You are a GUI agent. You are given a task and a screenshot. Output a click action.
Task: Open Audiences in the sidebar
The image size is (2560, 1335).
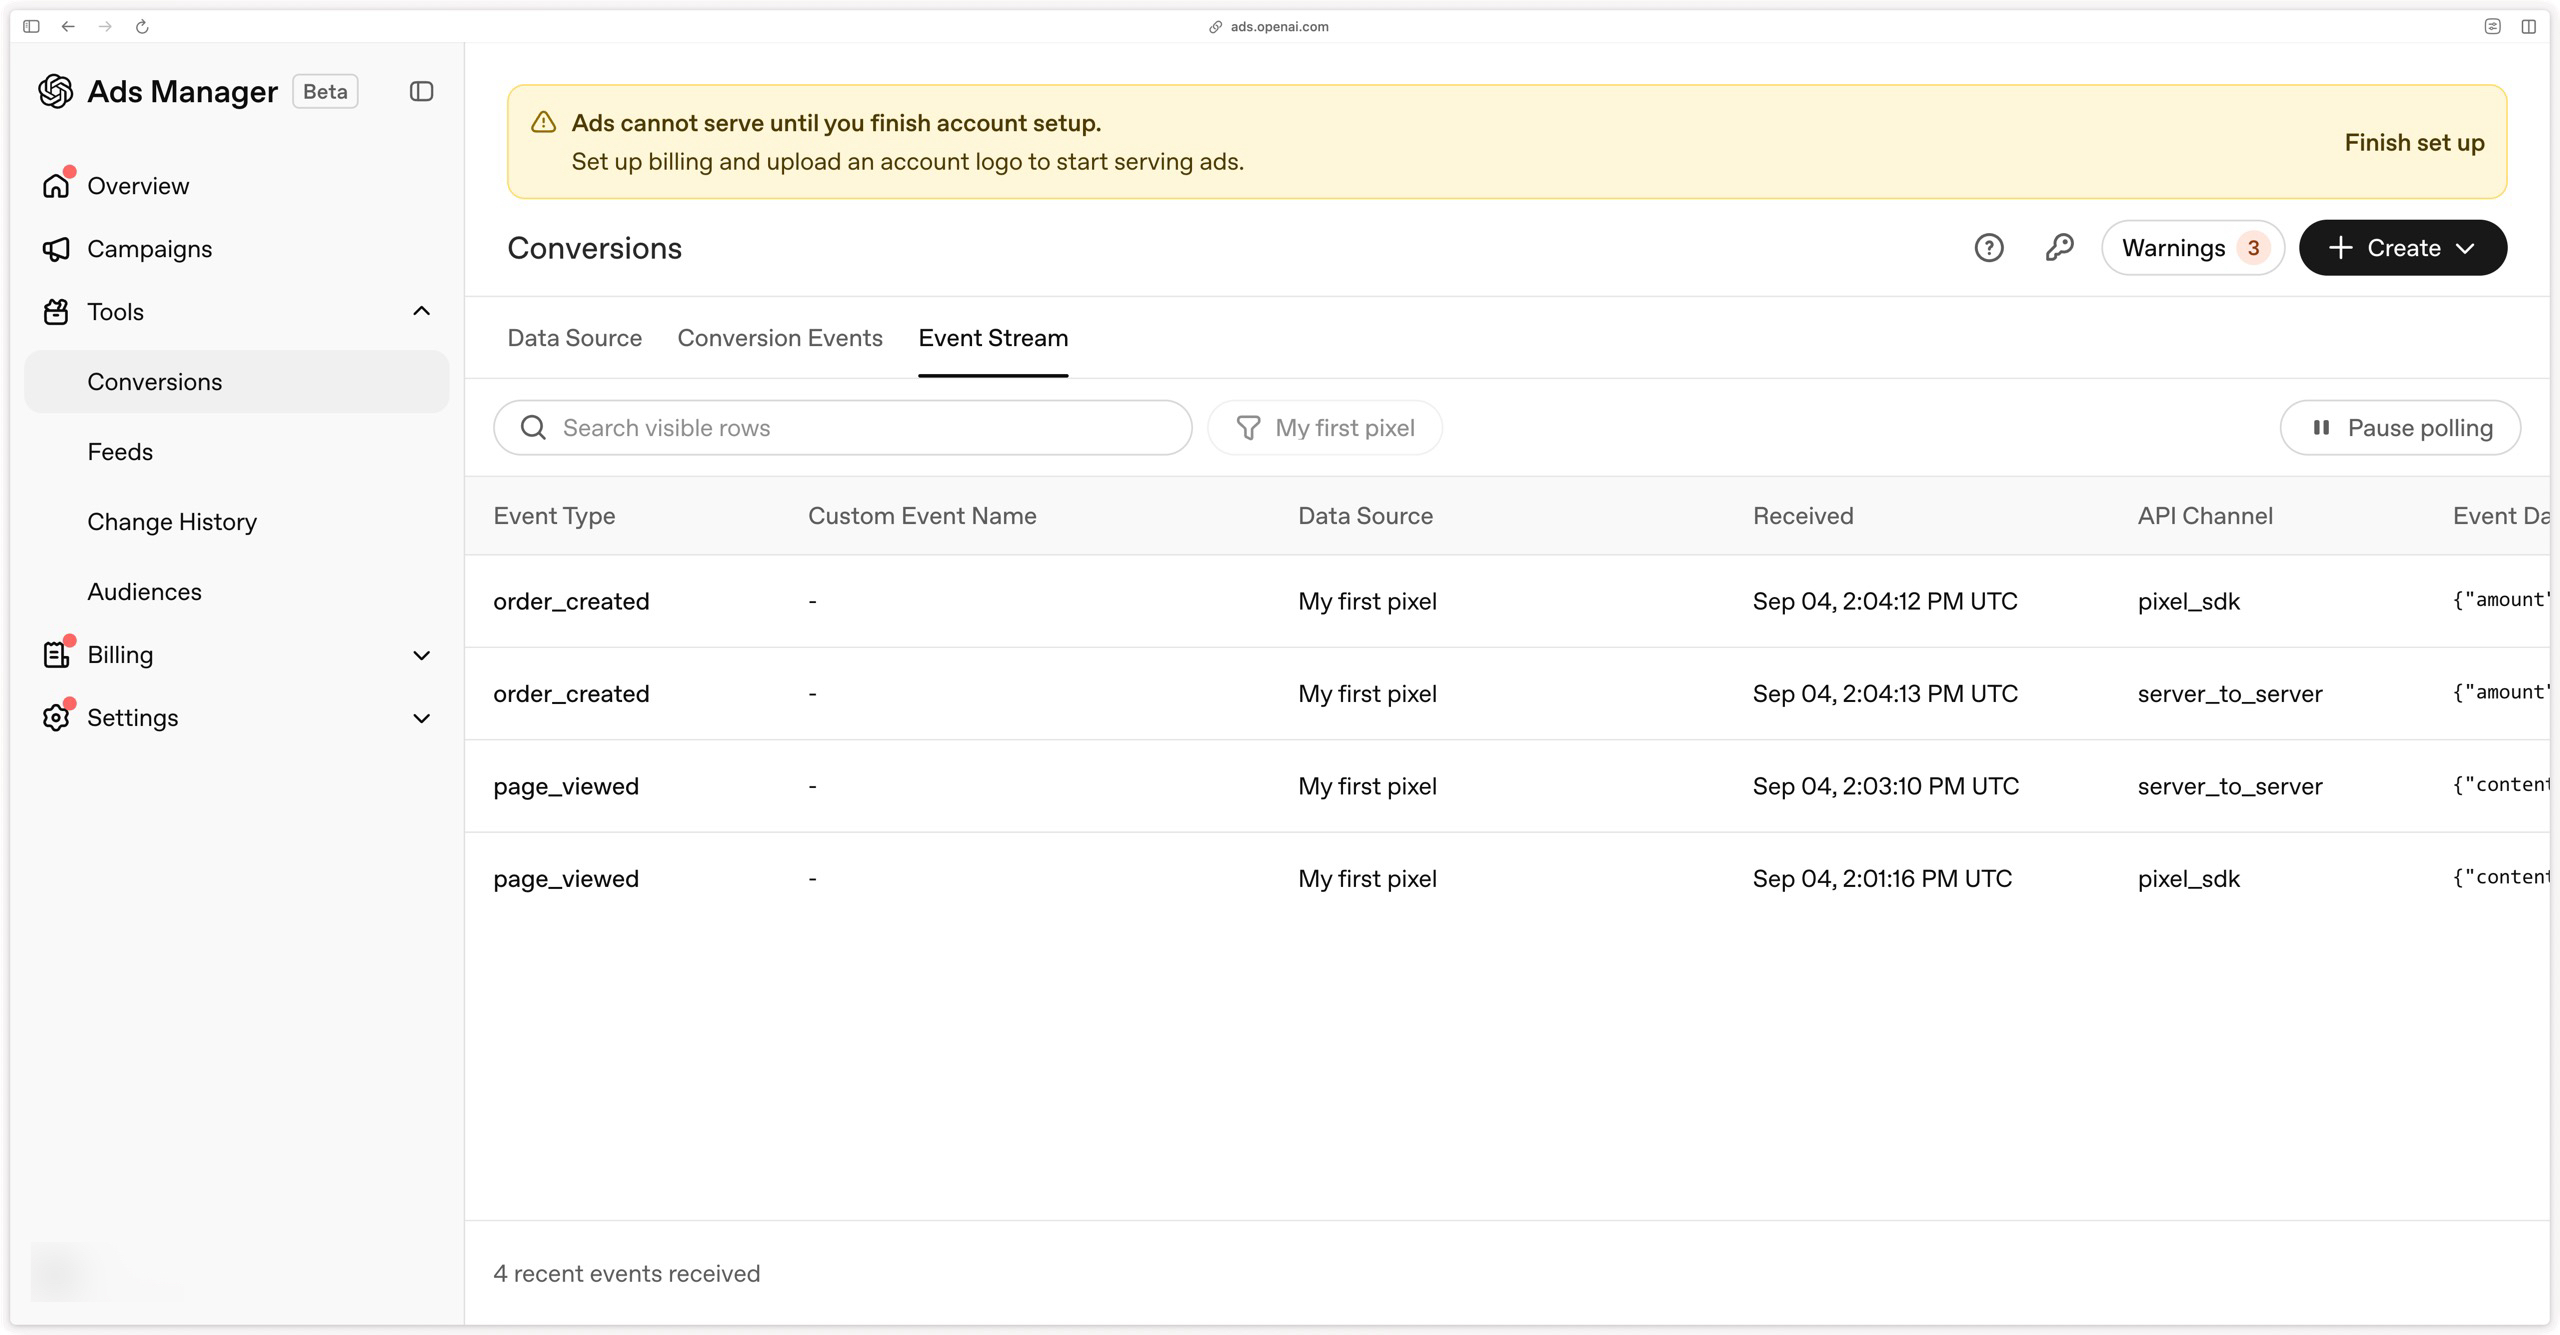click(144, 592)
